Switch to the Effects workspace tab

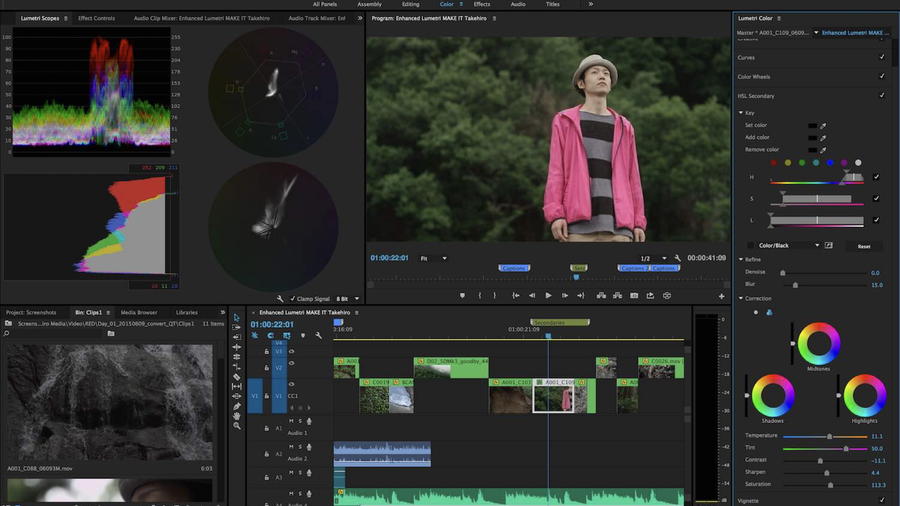click(482, 4)
